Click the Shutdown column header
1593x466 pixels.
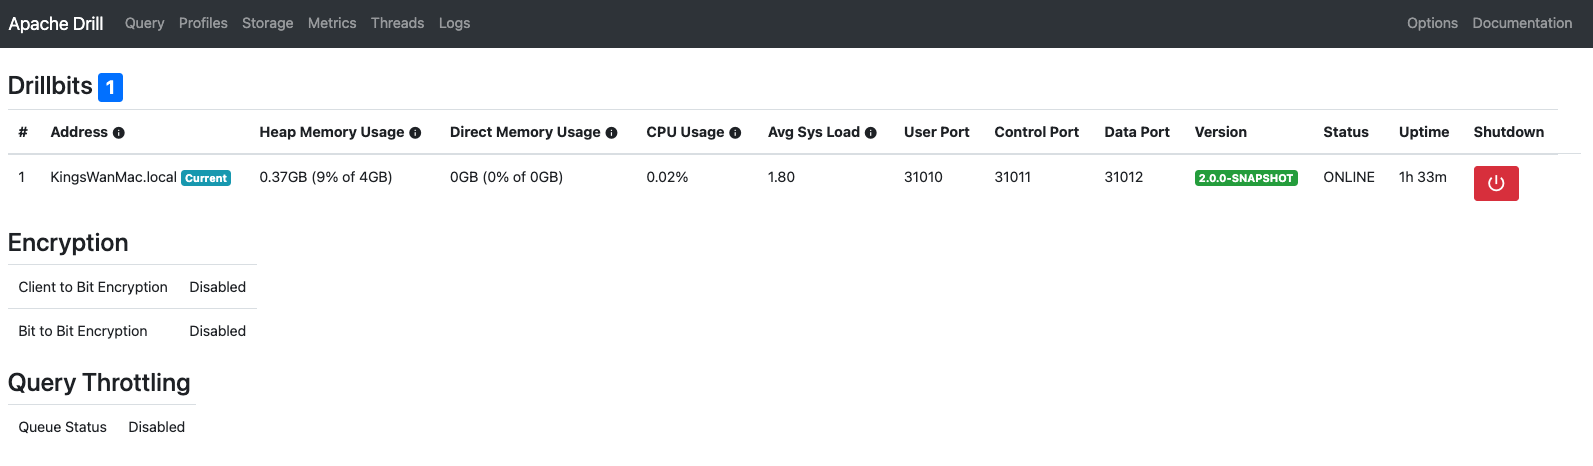pos(1509,132)
